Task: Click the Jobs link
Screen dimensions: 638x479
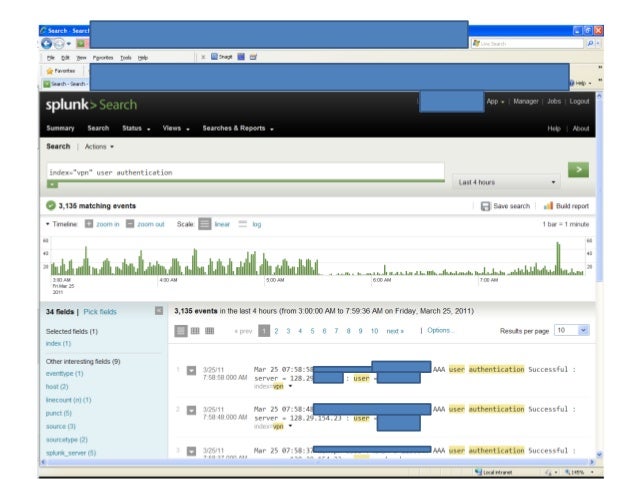Action: pyautogui.click(x=554, y=101)
